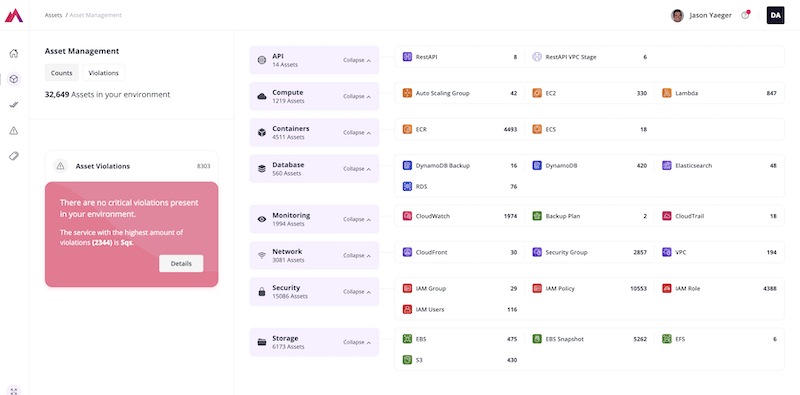This screenshot has width=800, height=395.
Task: Click the fullscreen expand icon at sidebar bottom
Action: coord(14,391)
